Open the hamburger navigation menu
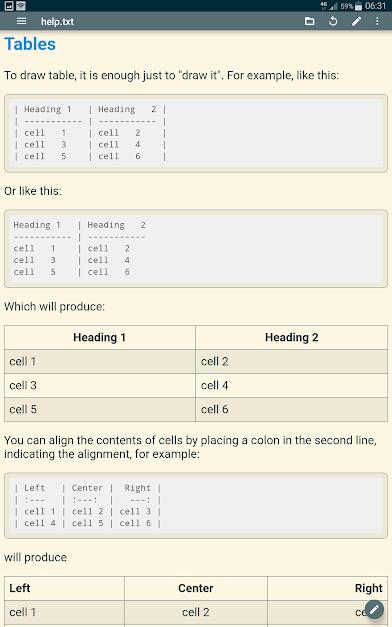 click(x=22, y=21)
